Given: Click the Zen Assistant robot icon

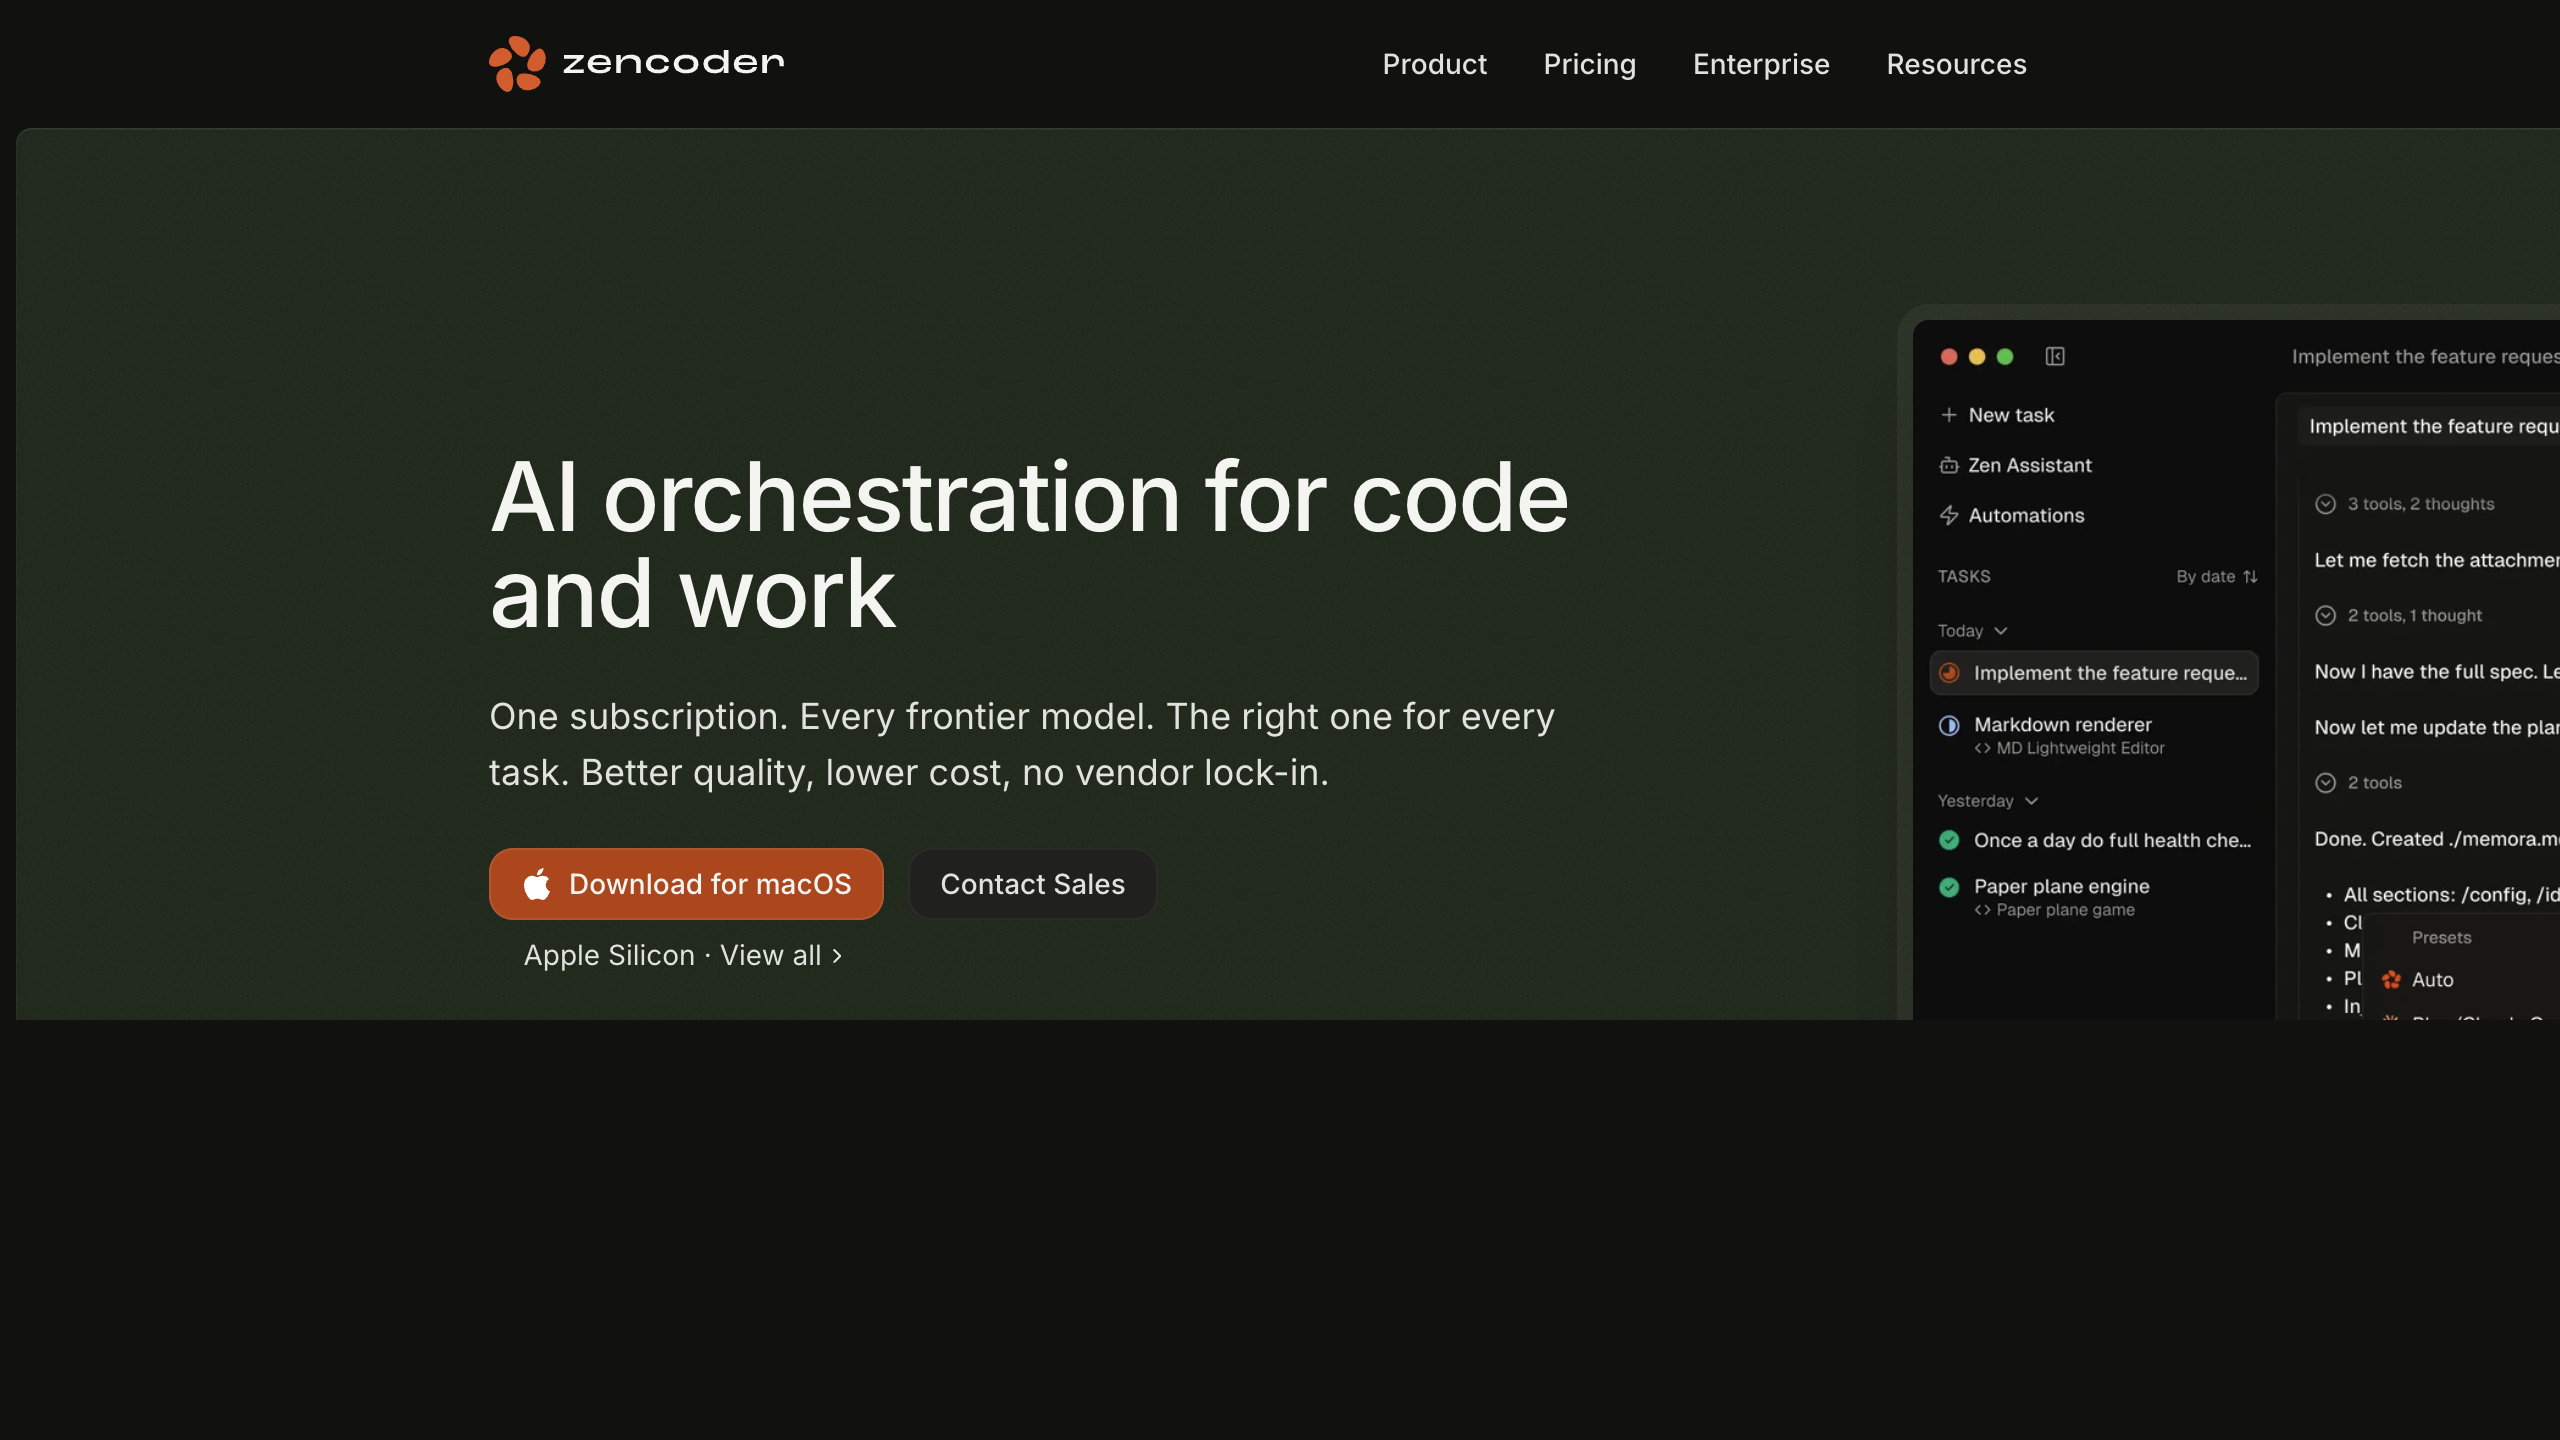Looking at the screenshot, I should tap(1949, 465).
